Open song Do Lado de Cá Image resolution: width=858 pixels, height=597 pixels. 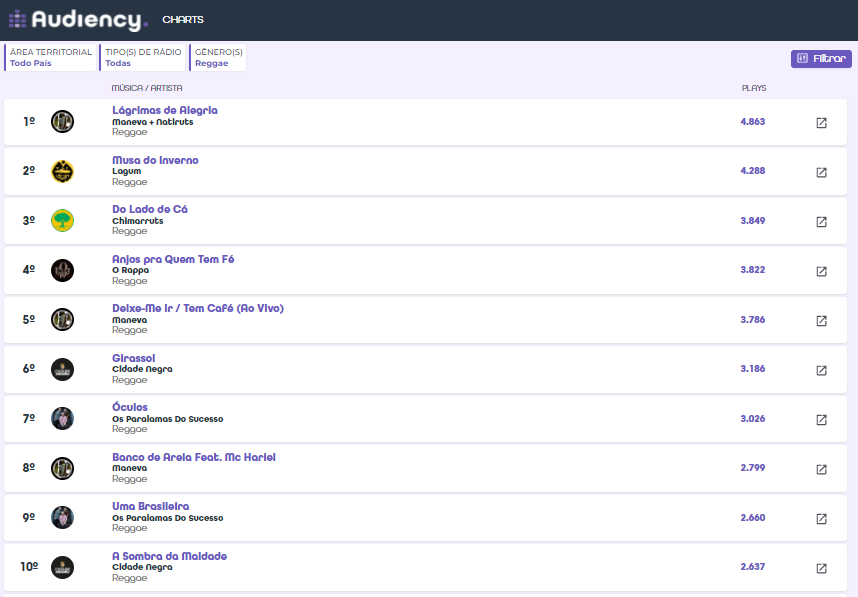coord(150,210)
